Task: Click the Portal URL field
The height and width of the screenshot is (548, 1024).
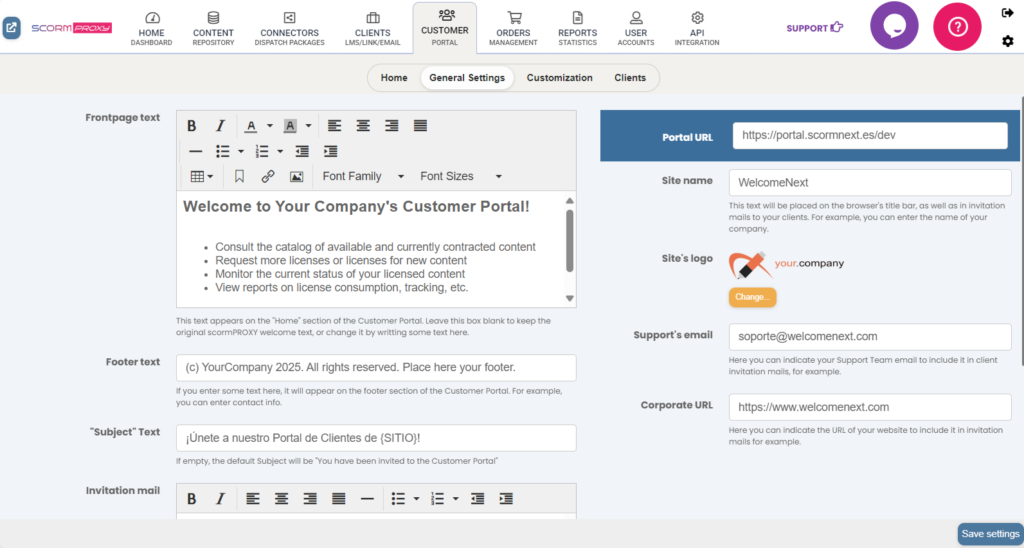Action: tap(870, 136)
